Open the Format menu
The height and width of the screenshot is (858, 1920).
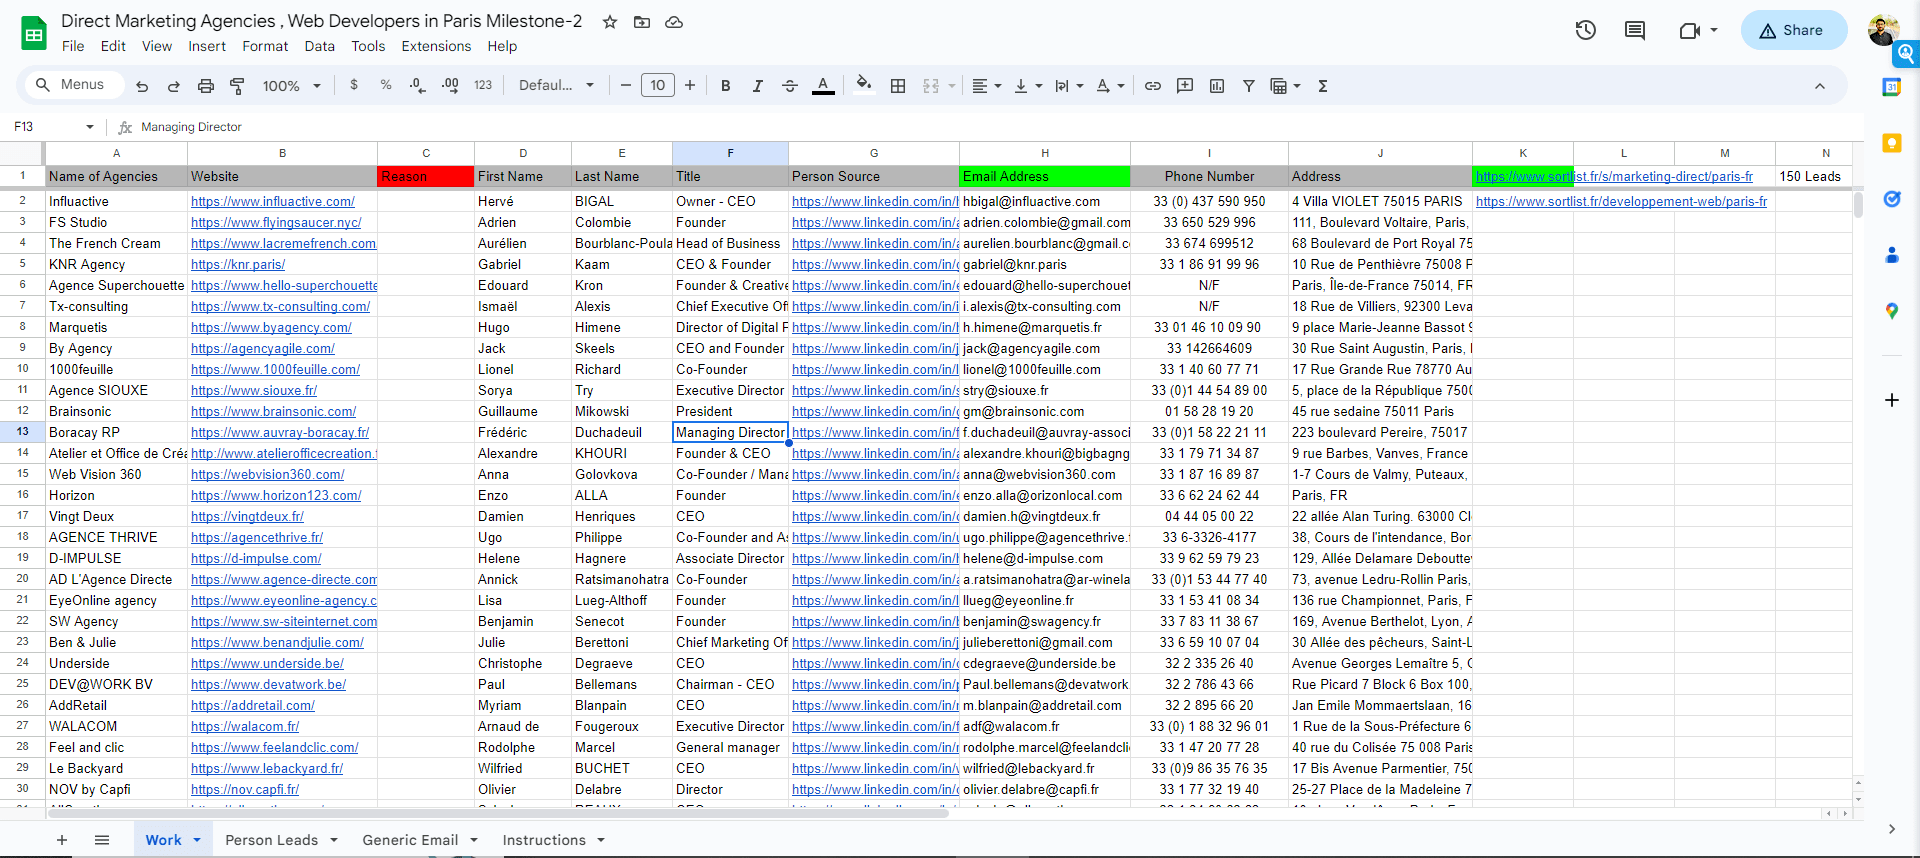click(265, 46)
